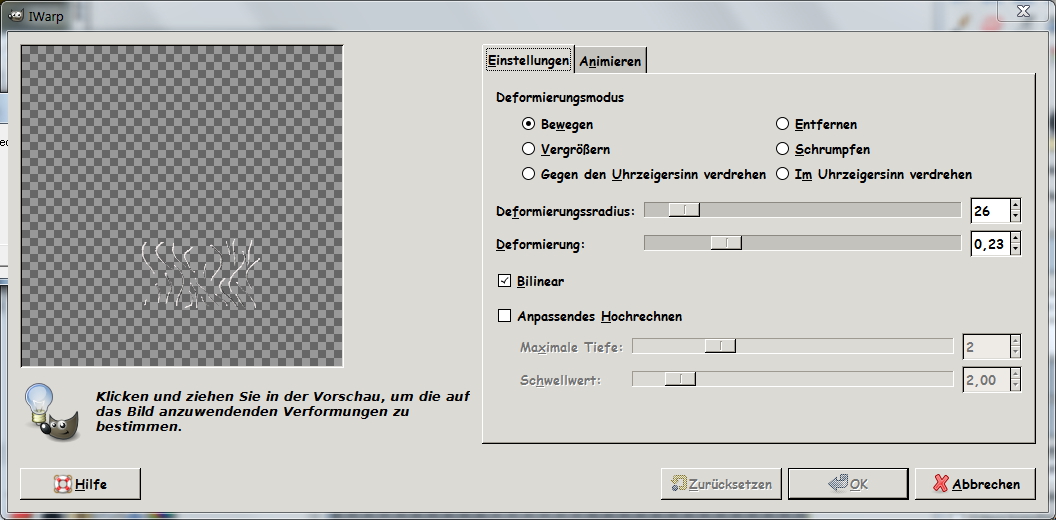The image size is (1056, 520).
Task: Increase Deformierung with the up arrow
Action: (x=1016, y=238)
